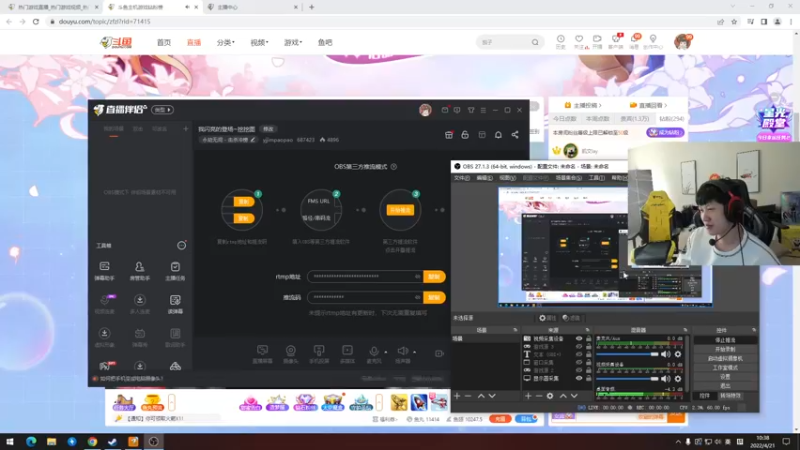Copy the 推流码 with the orange button
This screenshot has height=450, width=800.
[434, 297]
